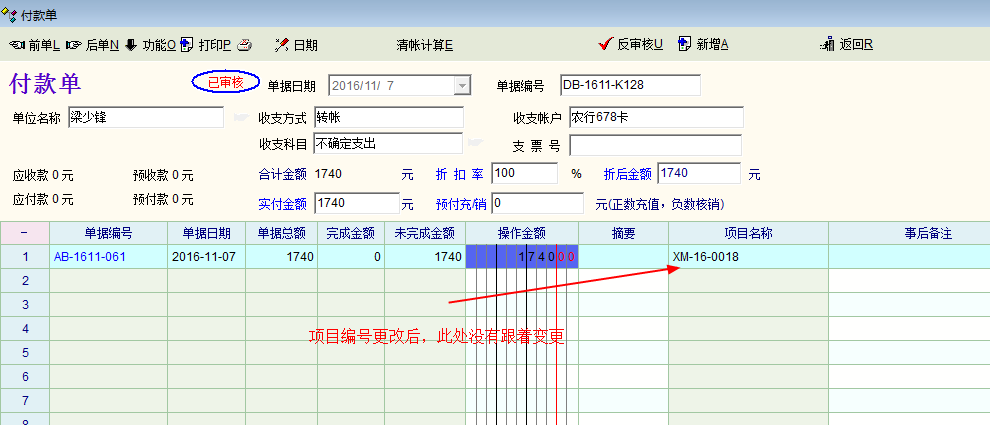The width and height of the screenshot is (990, 425).
Task: Open document link AB-1611-061 in grid
Action: [90, 257]
